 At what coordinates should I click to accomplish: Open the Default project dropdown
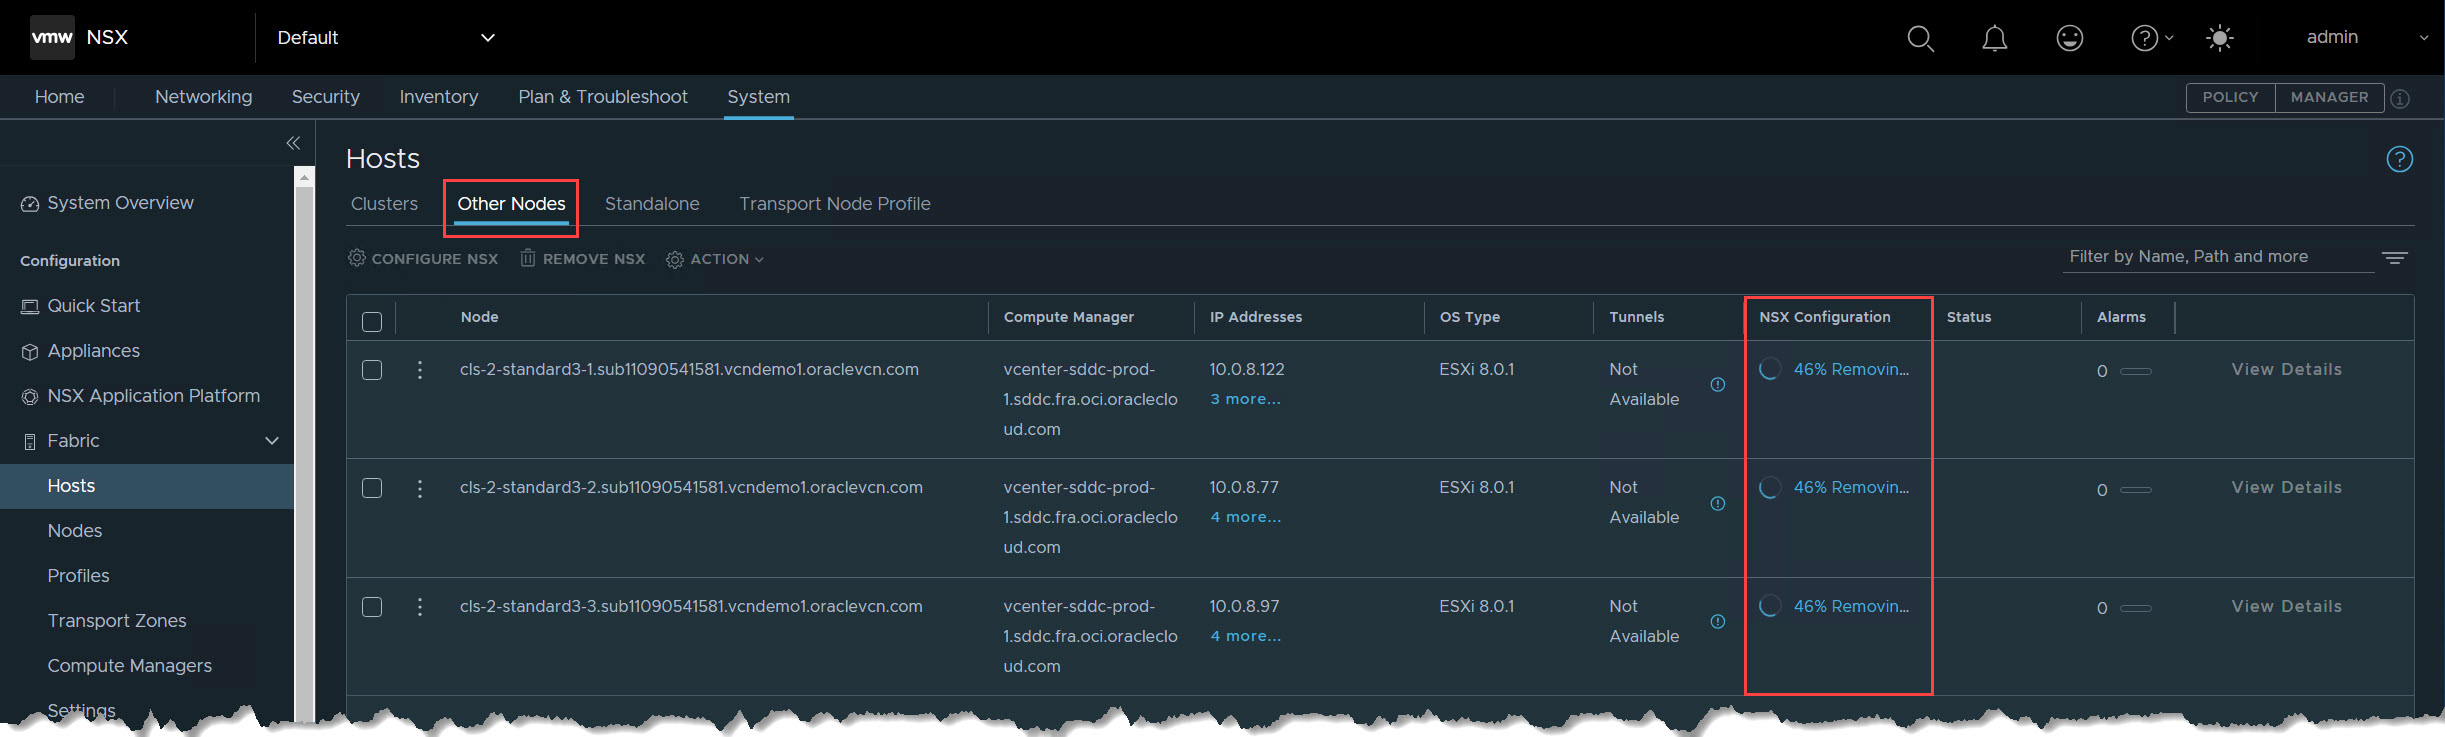pyautogui.click(x=386, y=38)
